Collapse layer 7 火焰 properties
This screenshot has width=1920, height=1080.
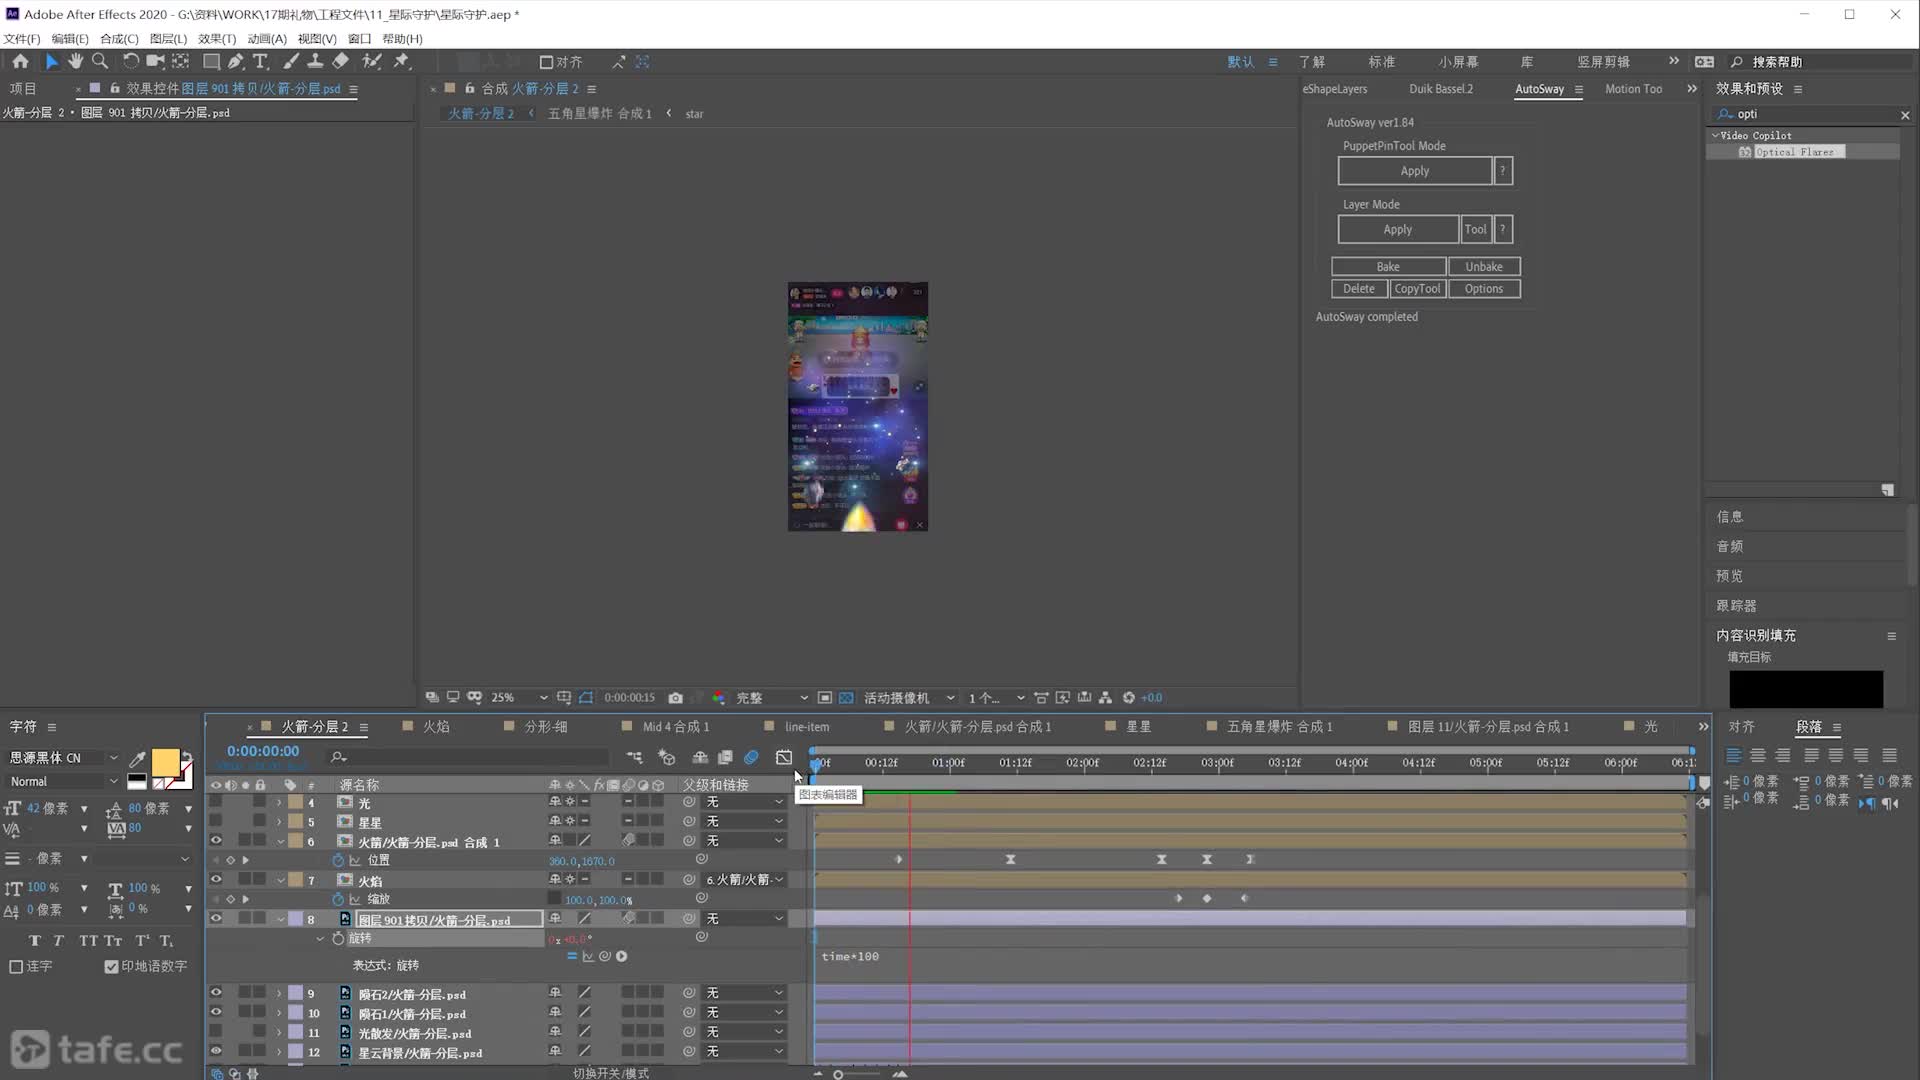point(280,881)
